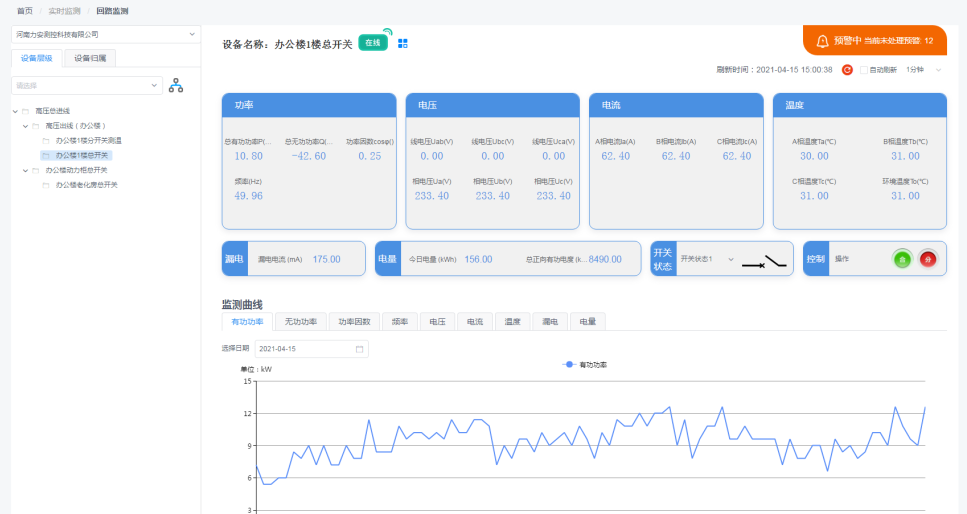The height and width of the screenshot is (514, 967).
Task: Select the 频率 curve tab
Action: [400, 321]
